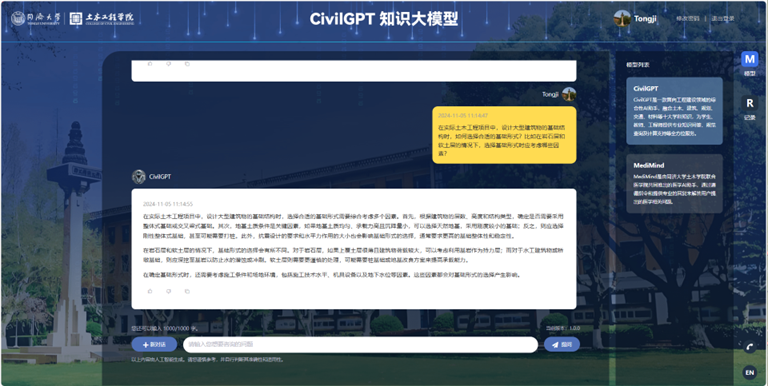The height and width of the screenshot is (386, 768).
Task: Click the model list heading in right panel
Action: [638, 65]
